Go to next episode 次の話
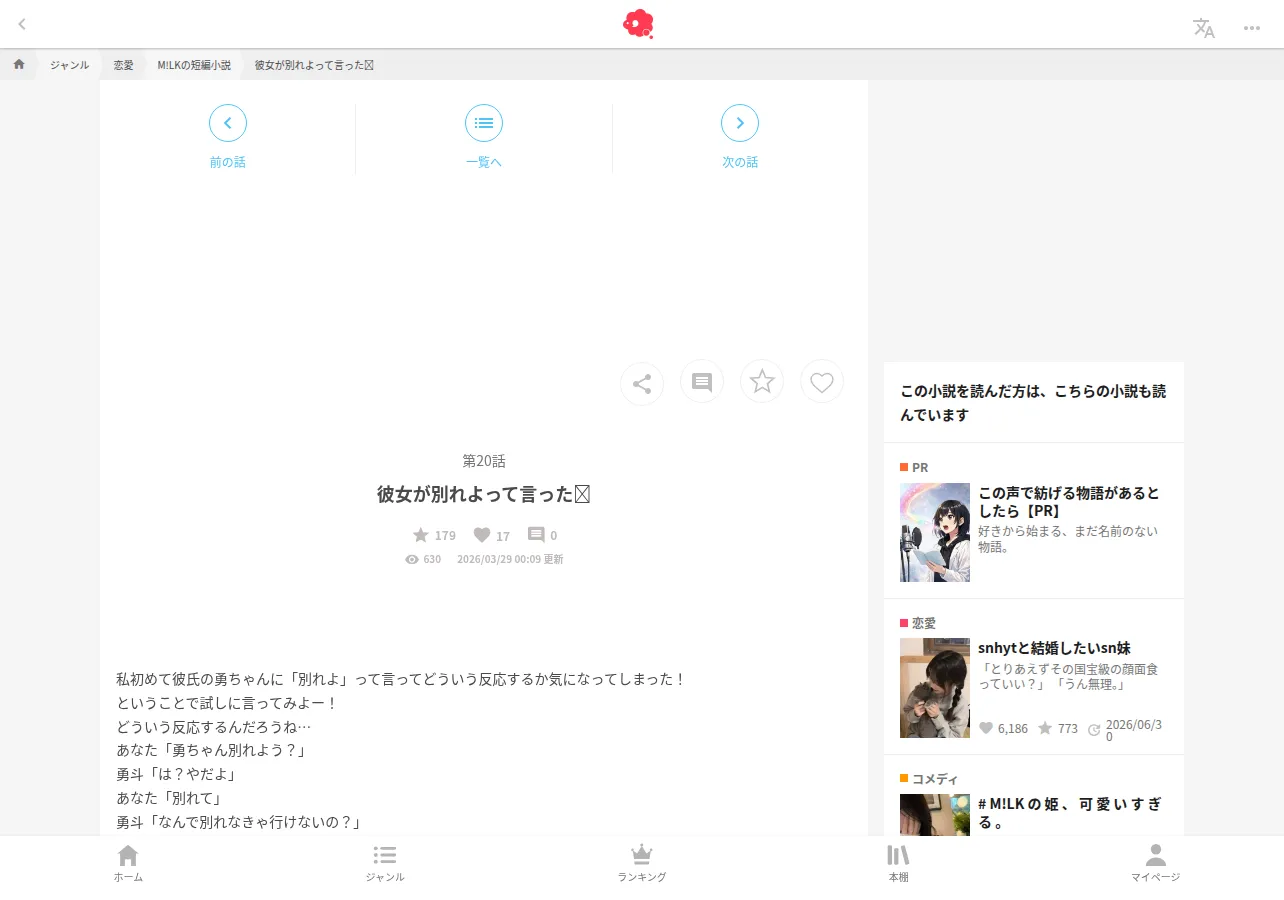 (740, 137)
